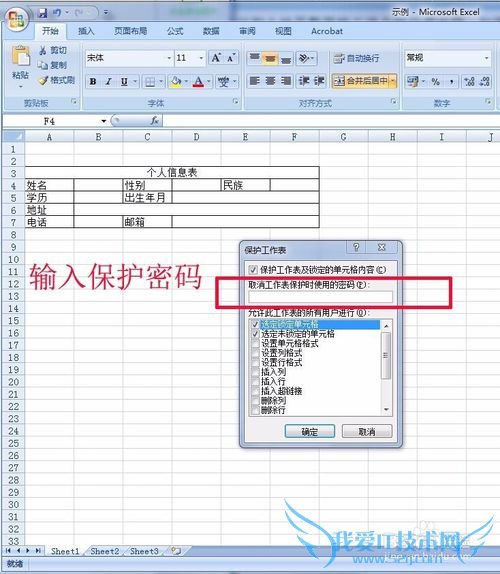Confirm dialog with 确定 button
This screenshot has width=500, height=574.
pos(310,432)
